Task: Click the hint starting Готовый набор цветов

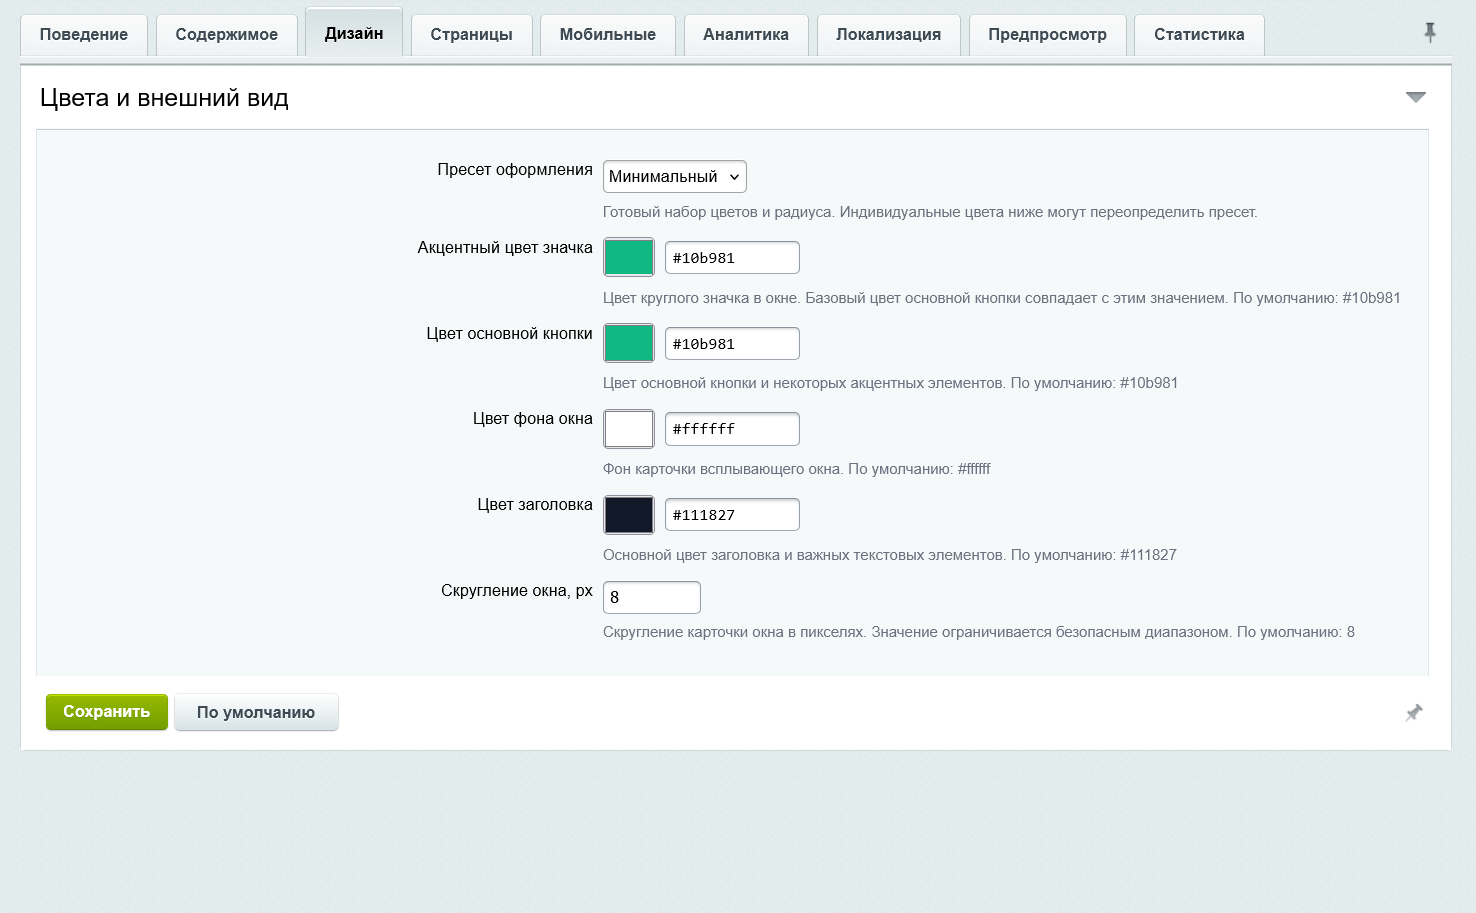Action: tap(930, 212)
